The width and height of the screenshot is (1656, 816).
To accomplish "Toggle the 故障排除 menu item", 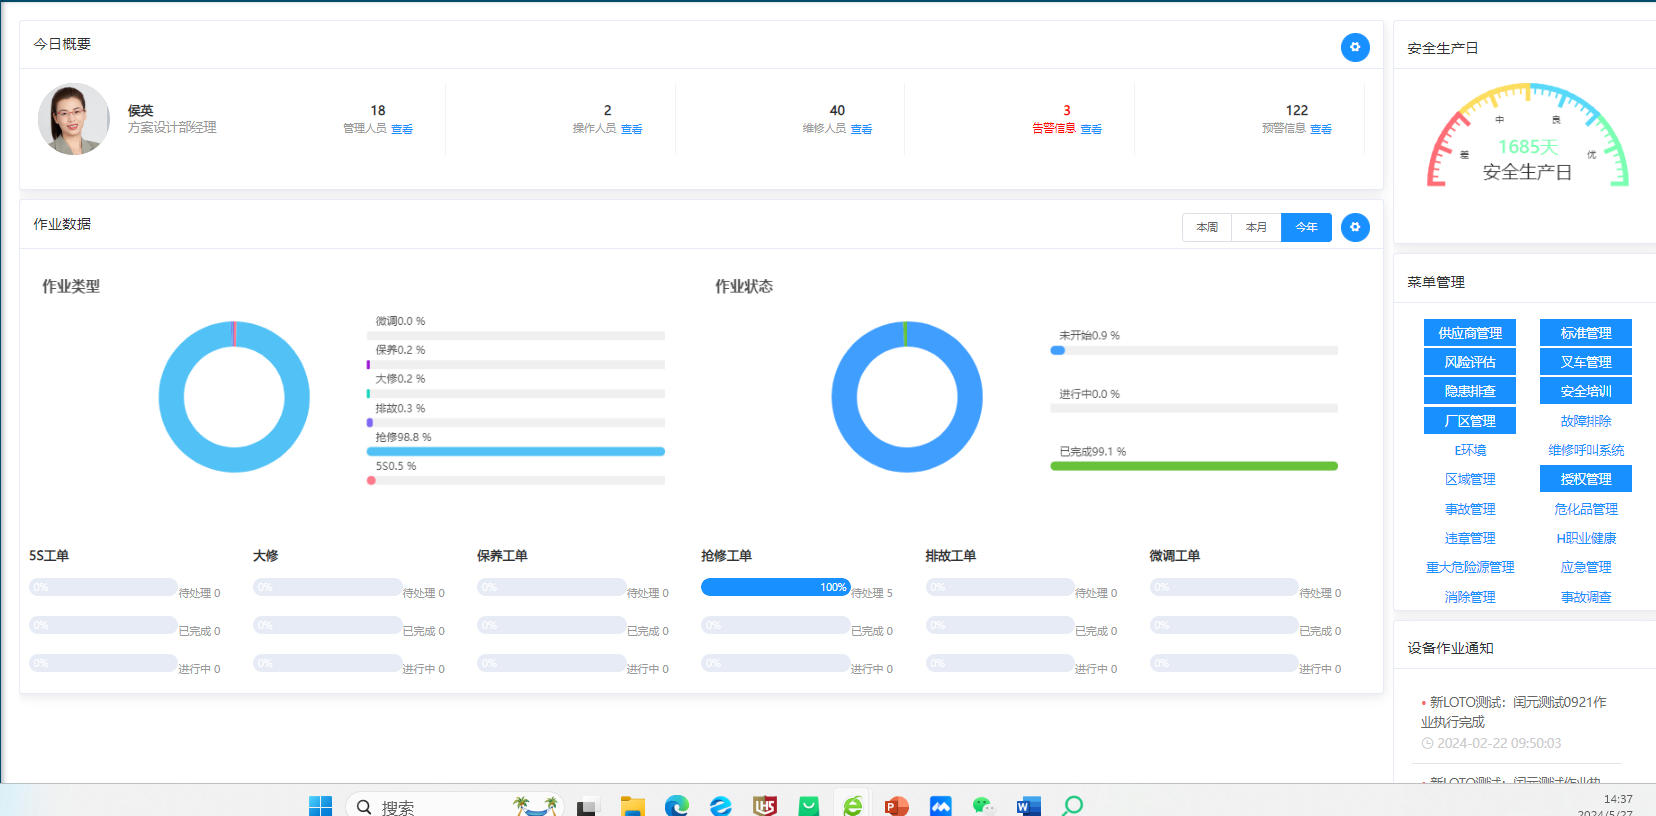I will (x=1585, y=421).
